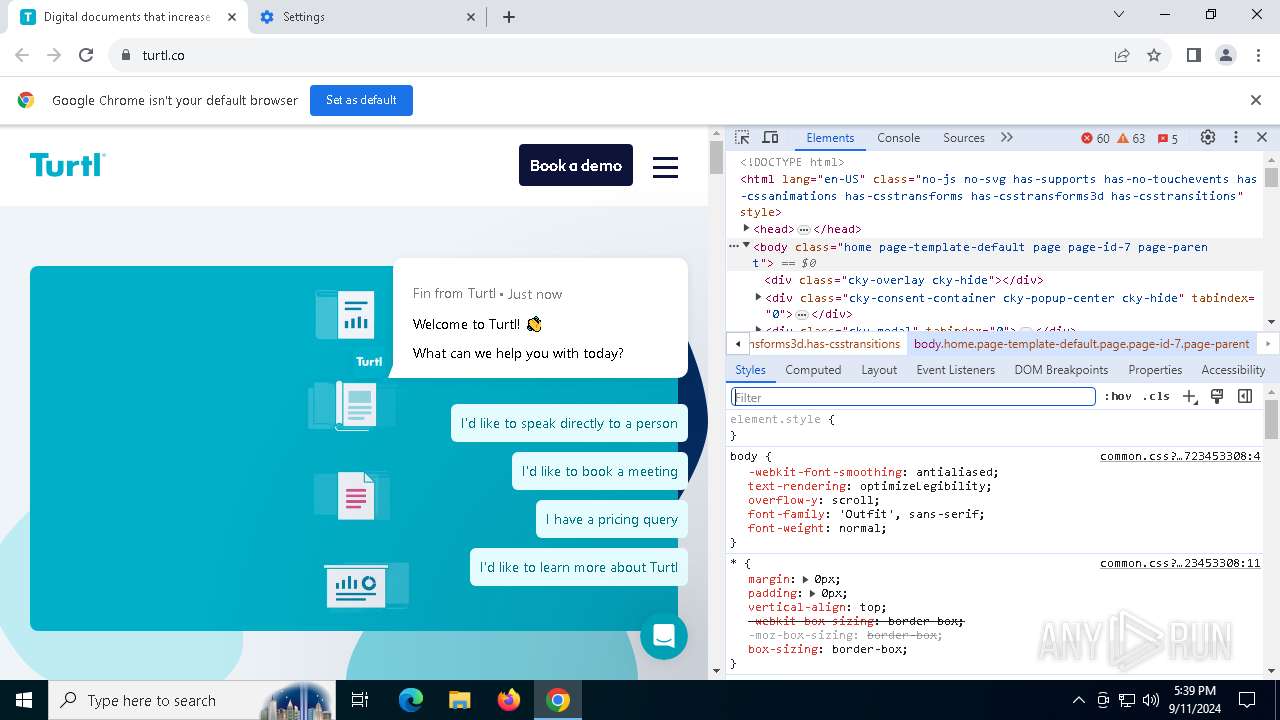Choose 'I'd like to book a meeting'
Viewport: 1280px width, 720px height.
(x=600, y=471)
